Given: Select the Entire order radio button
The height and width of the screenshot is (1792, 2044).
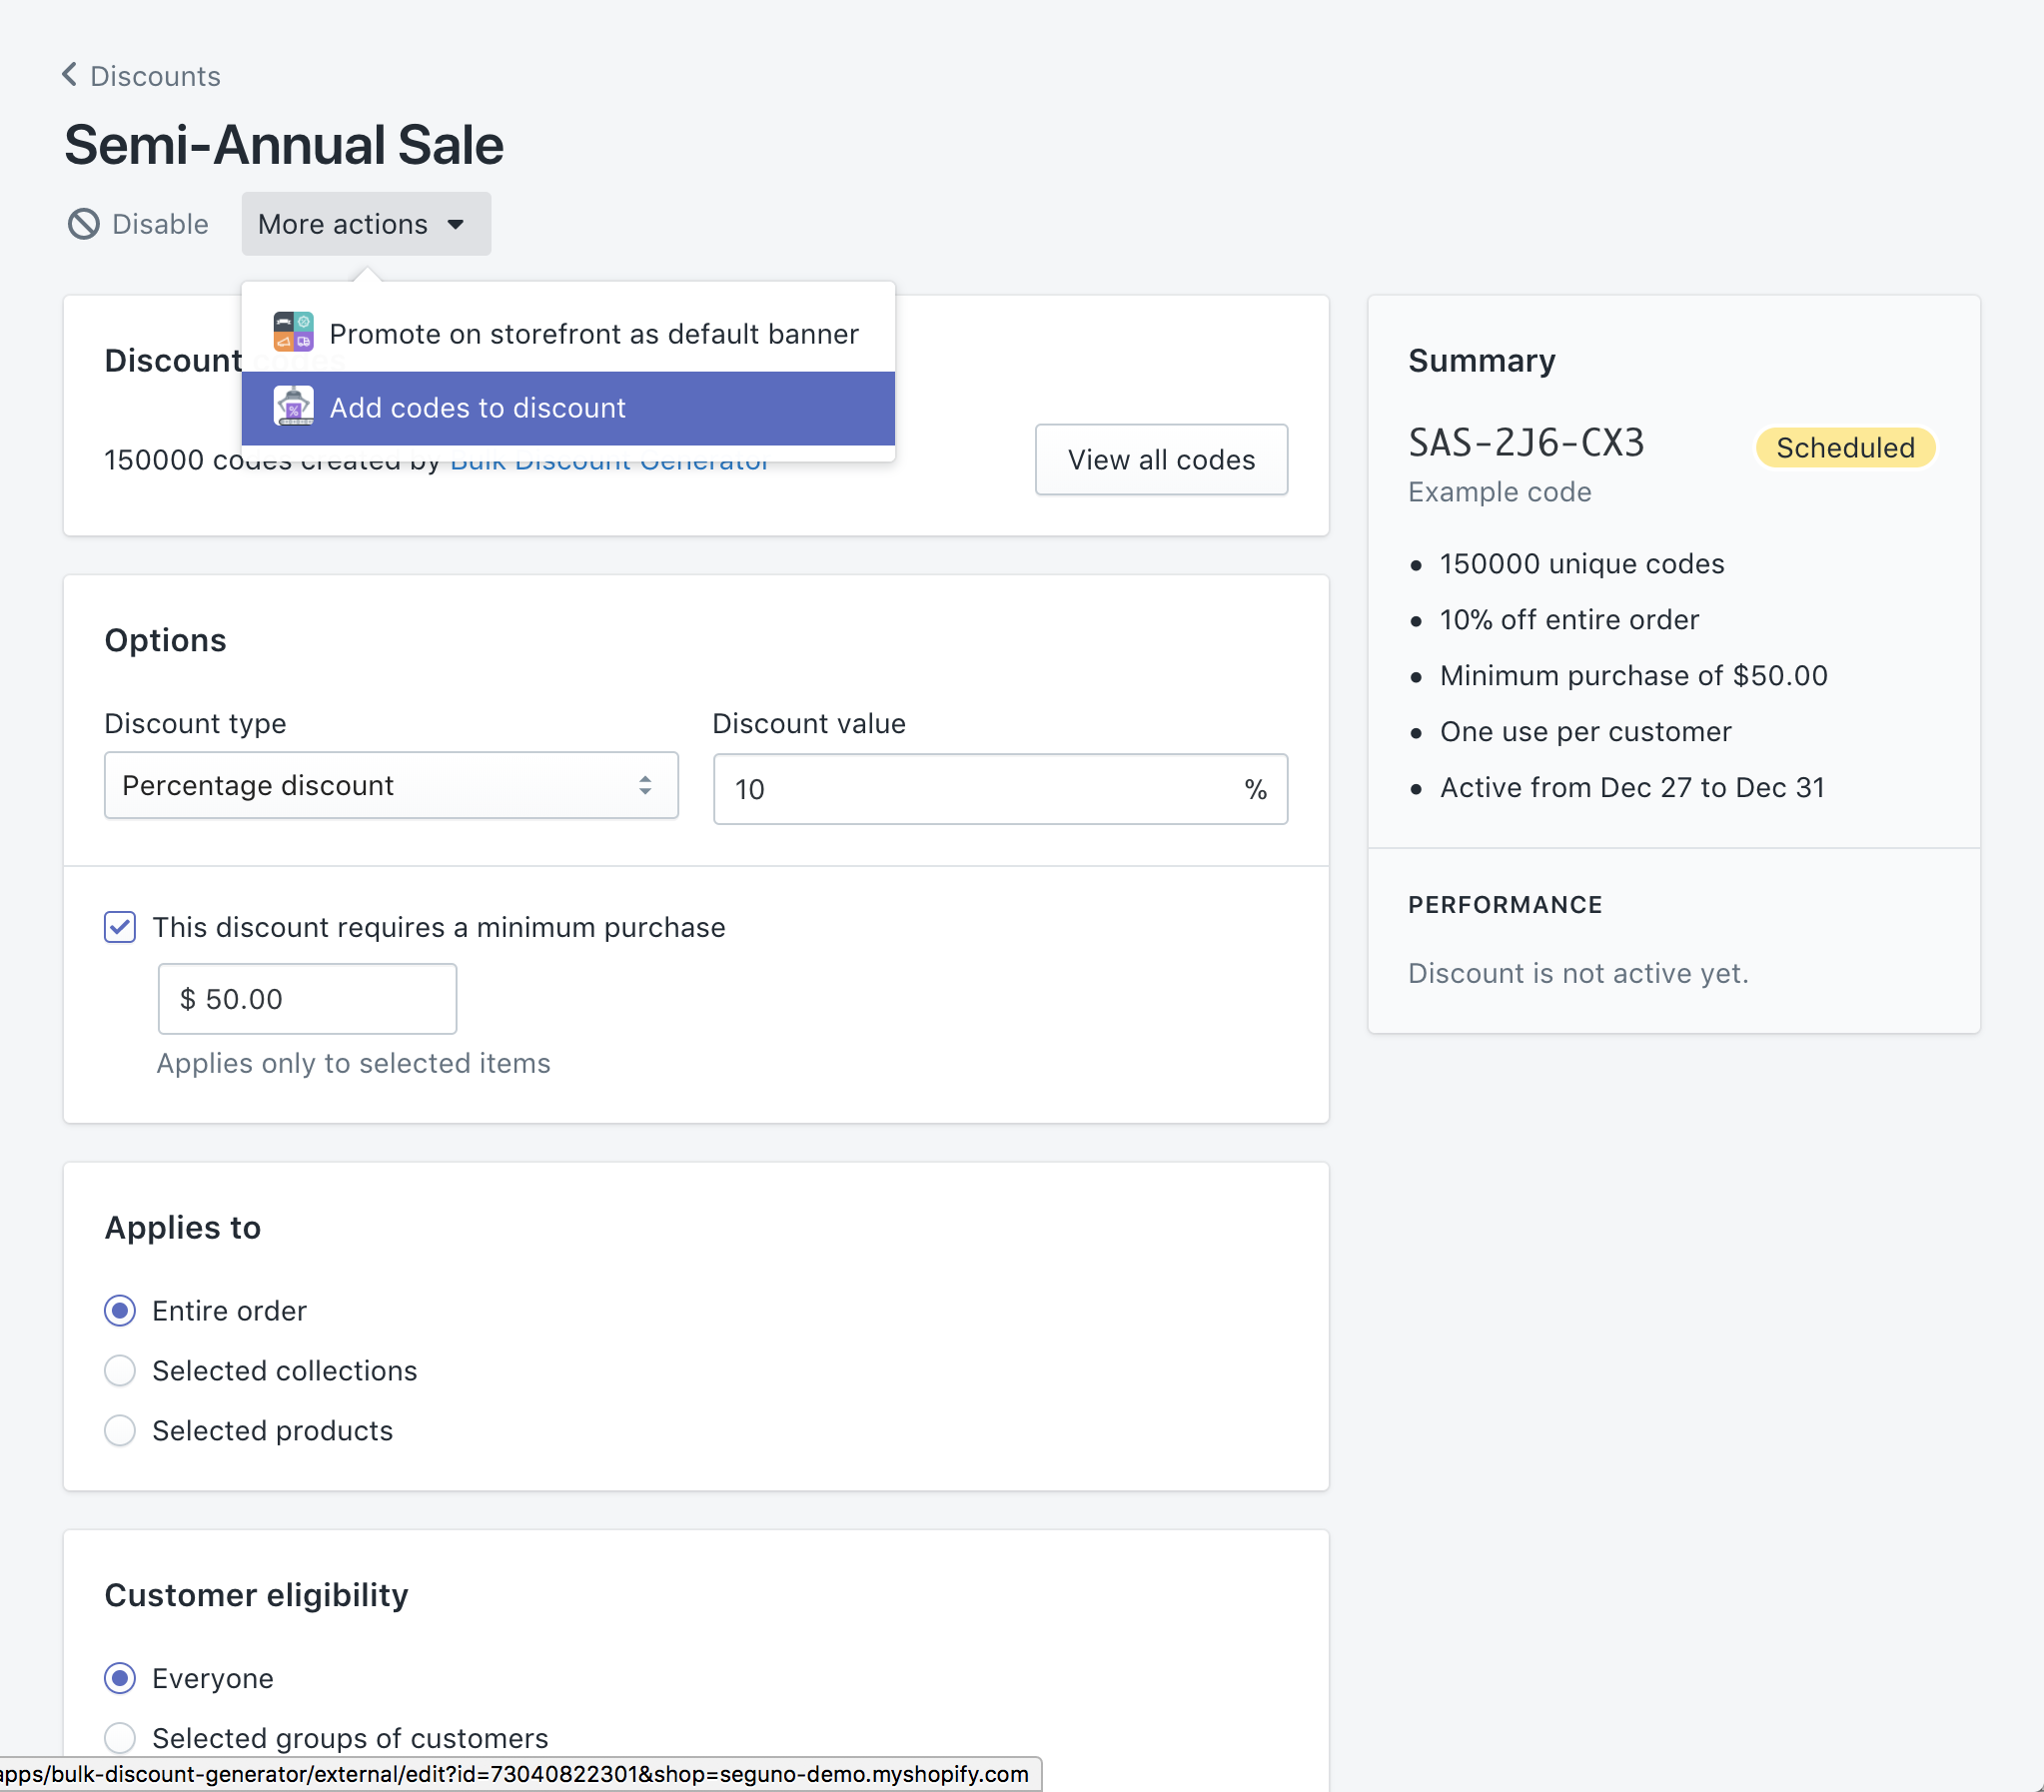Looking at the screenshot, I should [120, 1310].
